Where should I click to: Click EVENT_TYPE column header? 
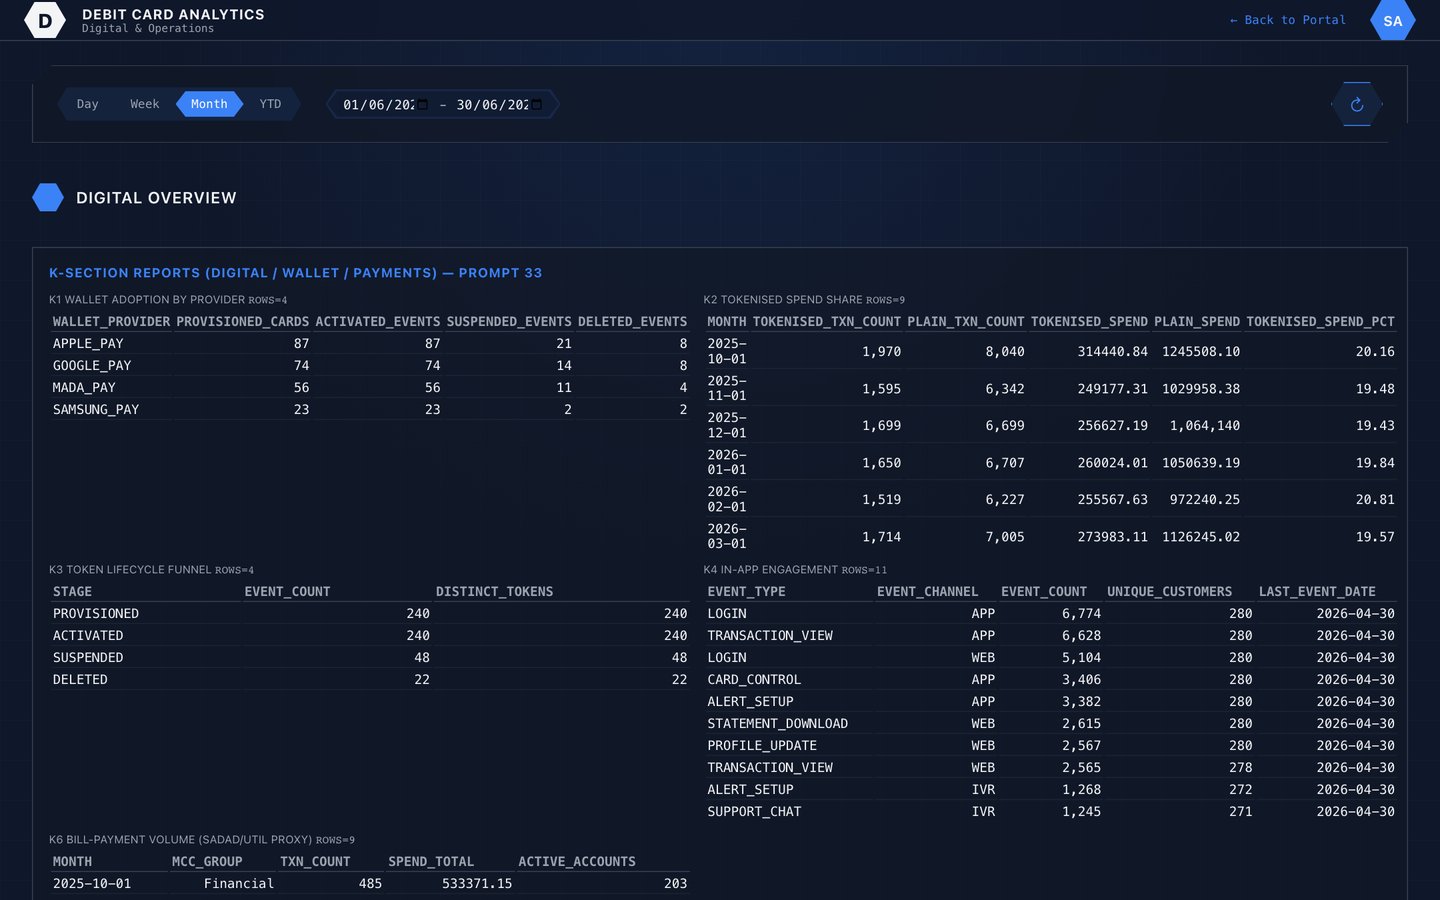coord(746,592)
